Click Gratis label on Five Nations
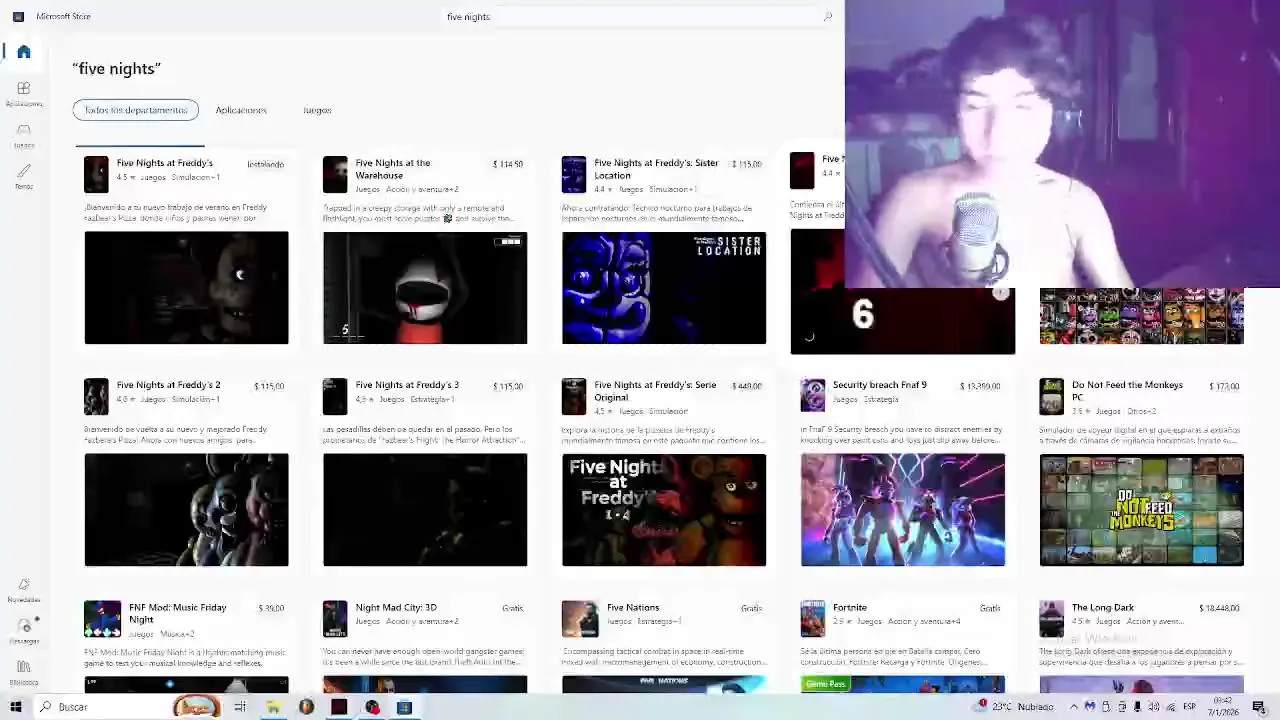 point(752,608)
